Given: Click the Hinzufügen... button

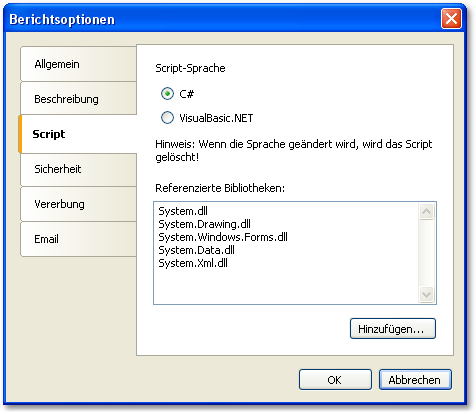Looking at the screenshot, I should [393, 329].
